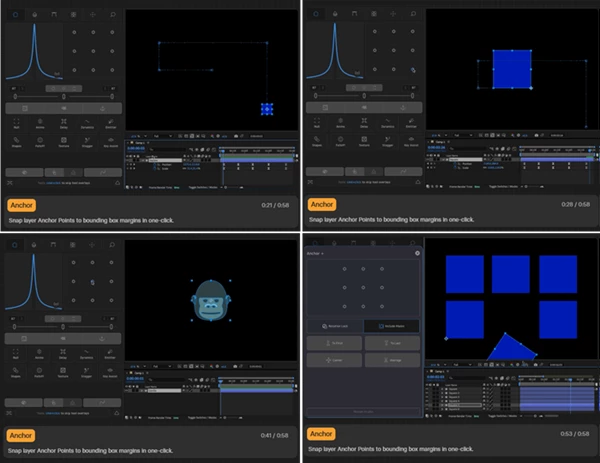Click the To First button in the Anchor panel
This screenshot has height=463, width=600.
tap(334, 343)
